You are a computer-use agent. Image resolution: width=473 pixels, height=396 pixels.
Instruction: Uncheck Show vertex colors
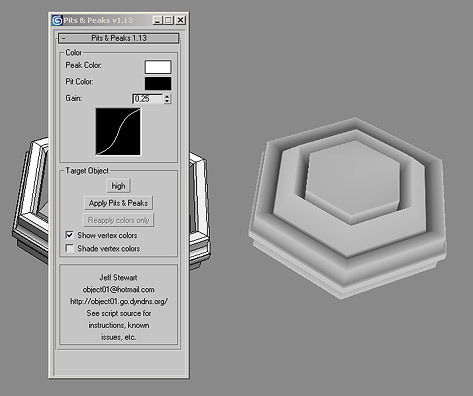(x=70, y=235)
